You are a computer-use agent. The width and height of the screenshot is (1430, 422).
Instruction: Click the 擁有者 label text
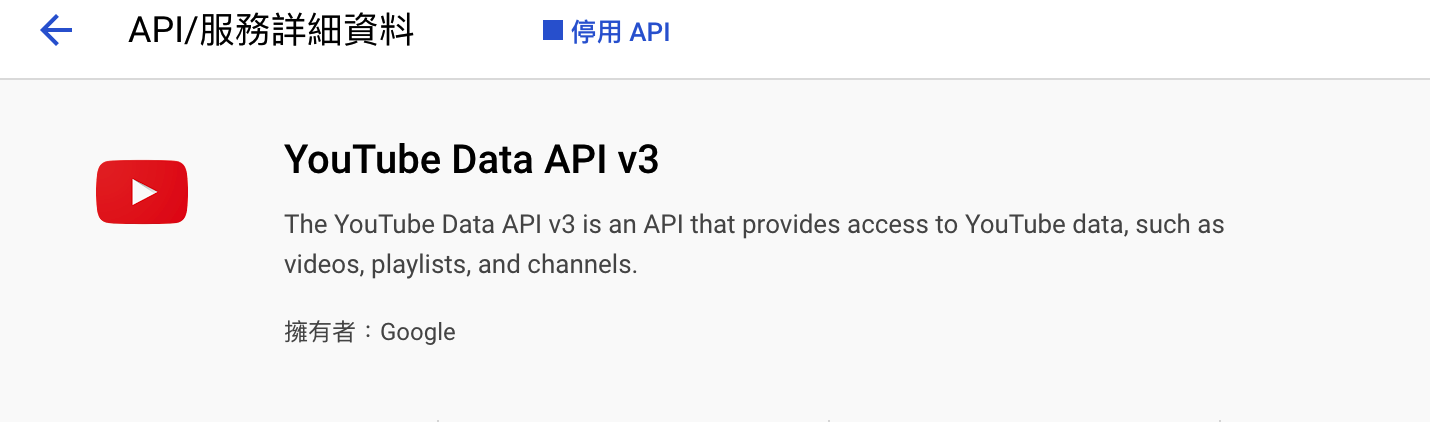coord(320,332)
